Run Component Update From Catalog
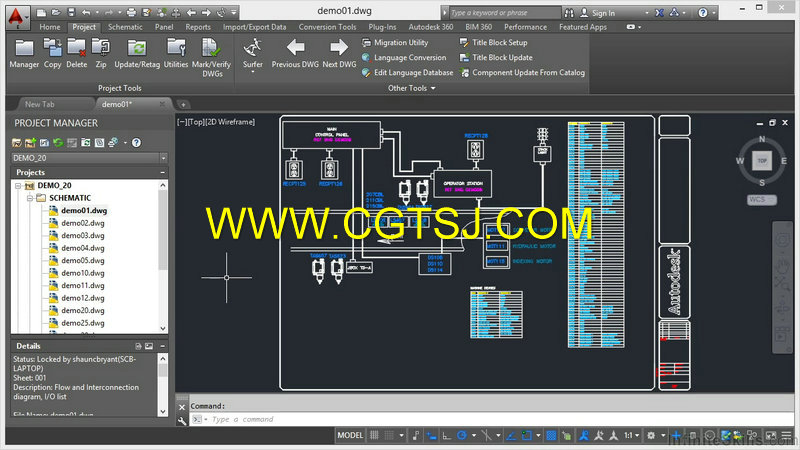Screen dimensions: 800x450 [522, 72]
